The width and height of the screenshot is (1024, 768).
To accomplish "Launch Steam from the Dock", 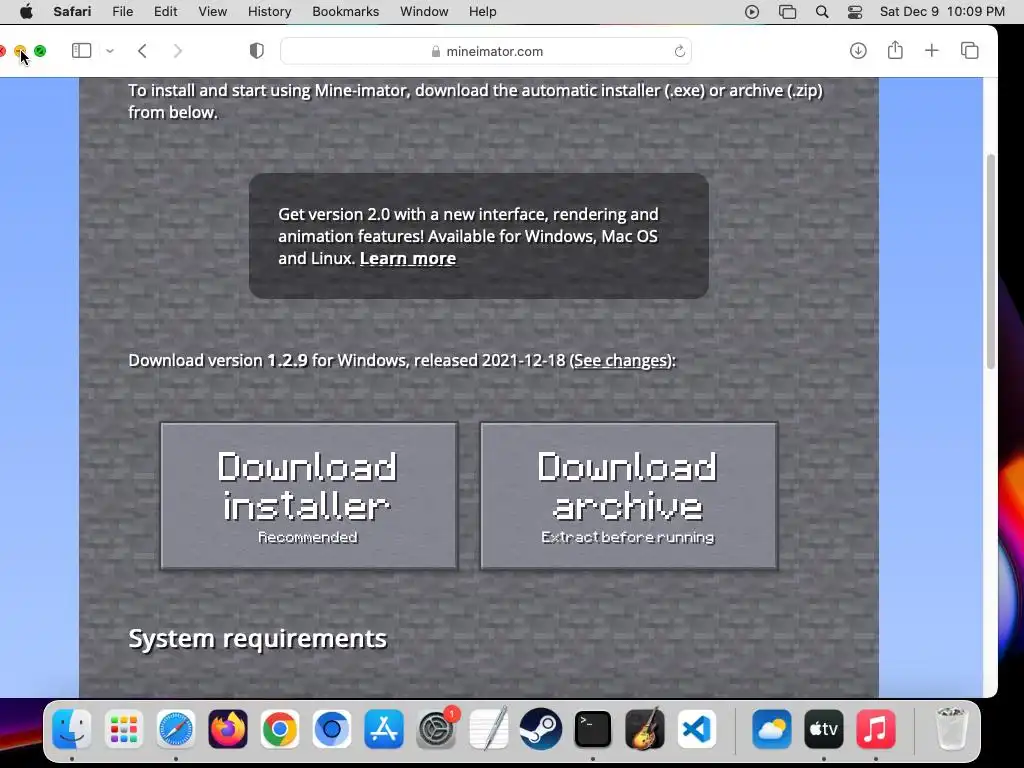I will point(541,729).
